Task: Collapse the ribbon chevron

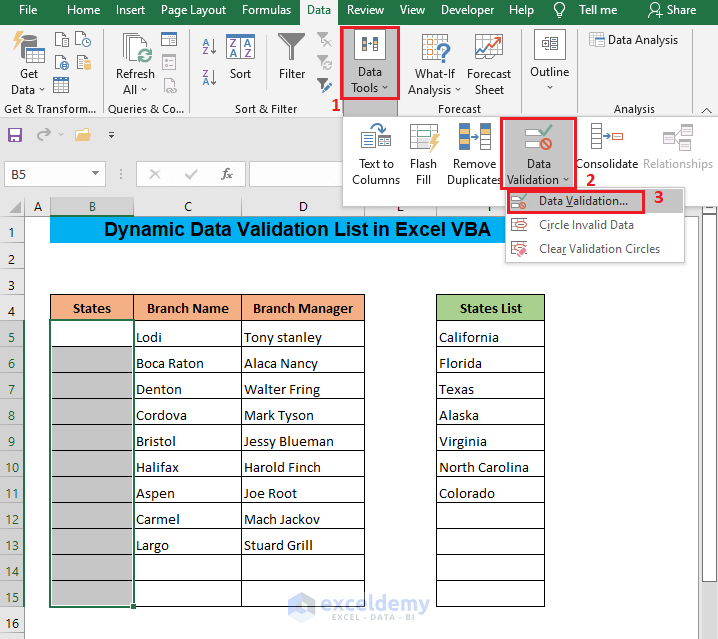Action: click(x=706, y=110)
